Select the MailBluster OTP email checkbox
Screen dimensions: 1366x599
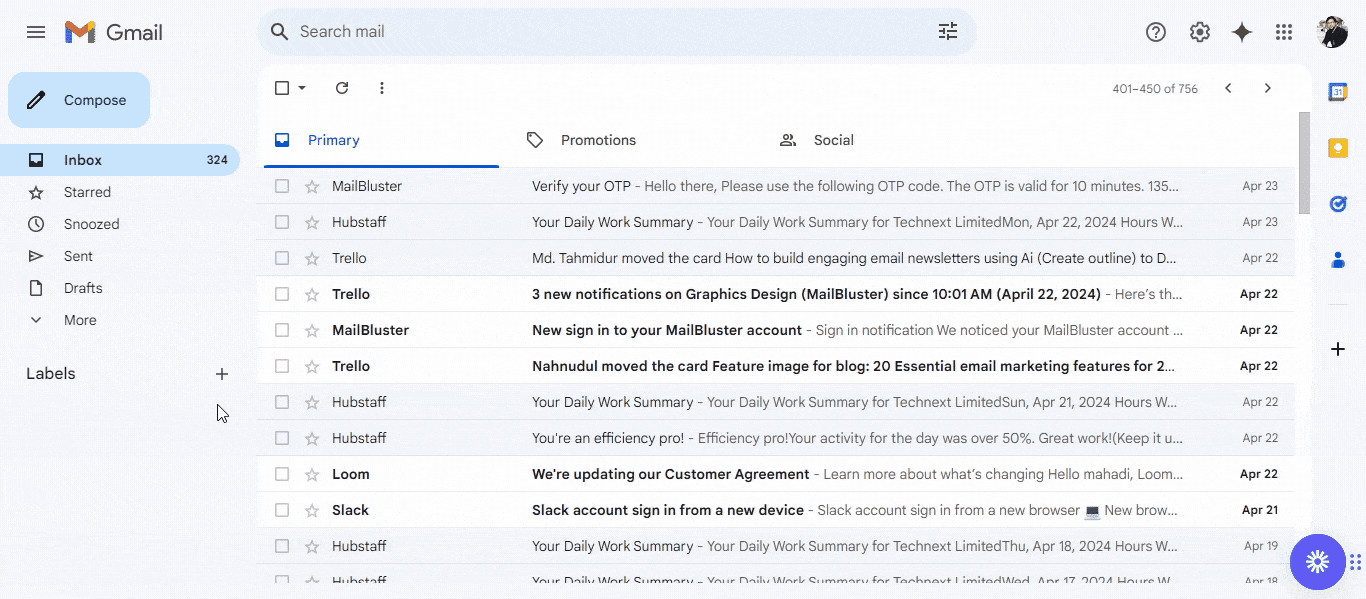pyautogui.click(x=281, y=185)
